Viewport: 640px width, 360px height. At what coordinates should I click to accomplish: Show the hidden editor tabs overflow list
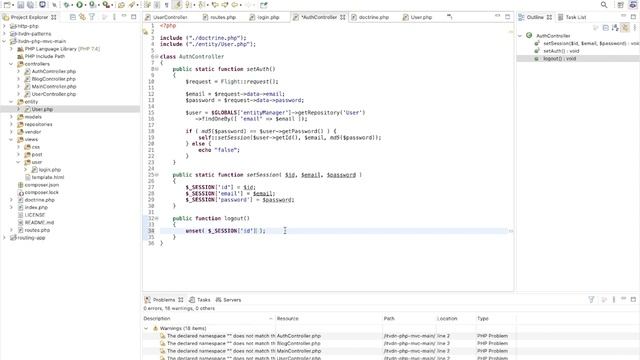pos(449,17)
